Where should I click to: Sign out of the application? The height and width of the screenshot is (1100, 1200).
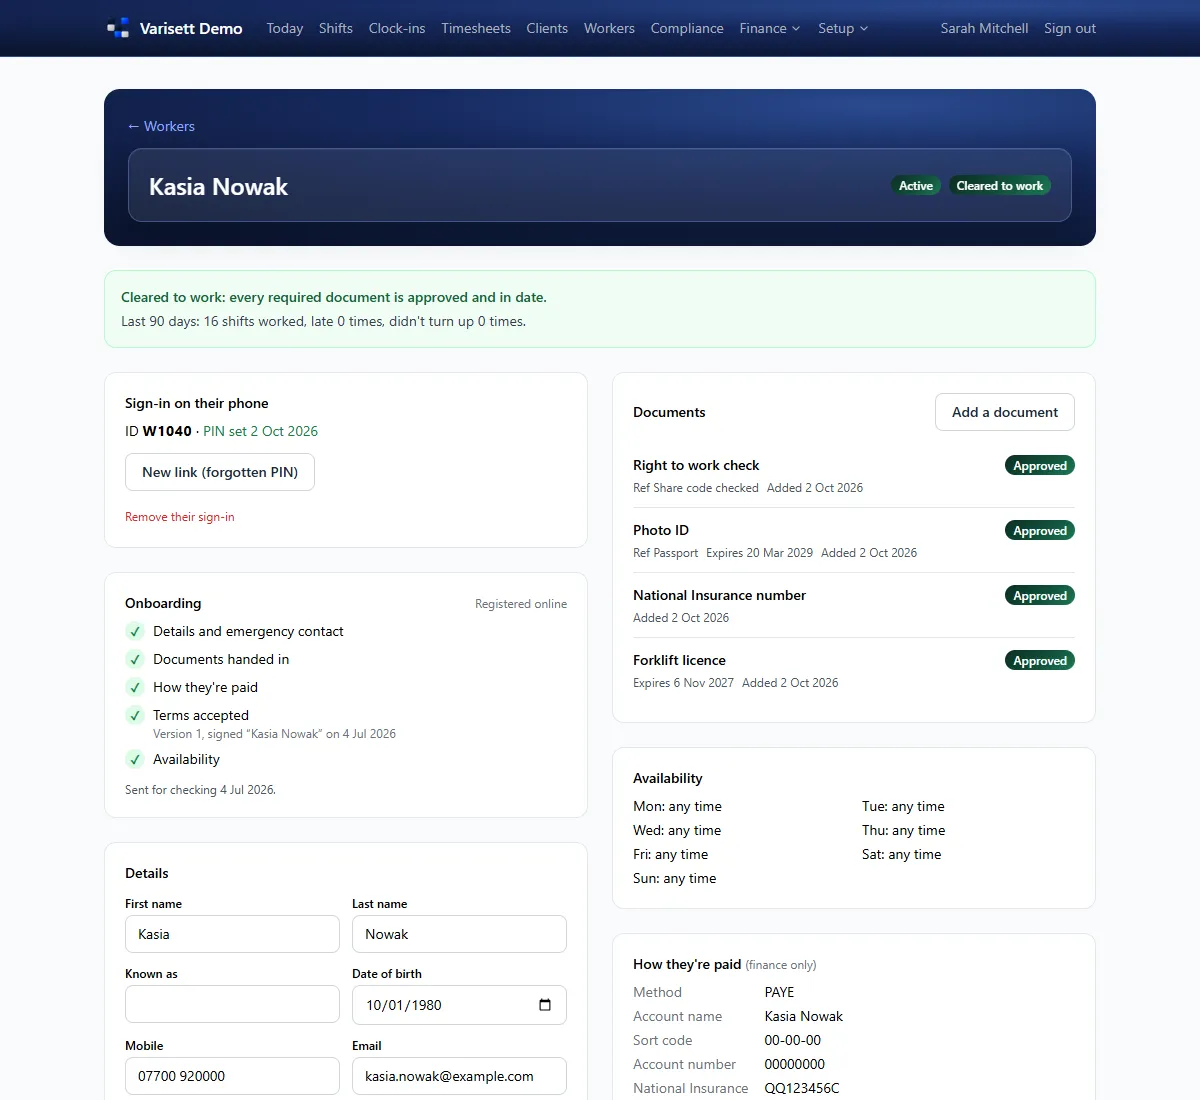(x=1070, y=28)
